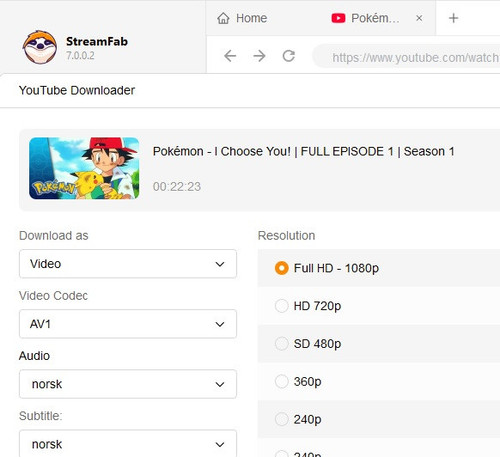Click the Pokémon I Choose You title
Viewport: 500px width, 457px height.
[x=303, y=152]
